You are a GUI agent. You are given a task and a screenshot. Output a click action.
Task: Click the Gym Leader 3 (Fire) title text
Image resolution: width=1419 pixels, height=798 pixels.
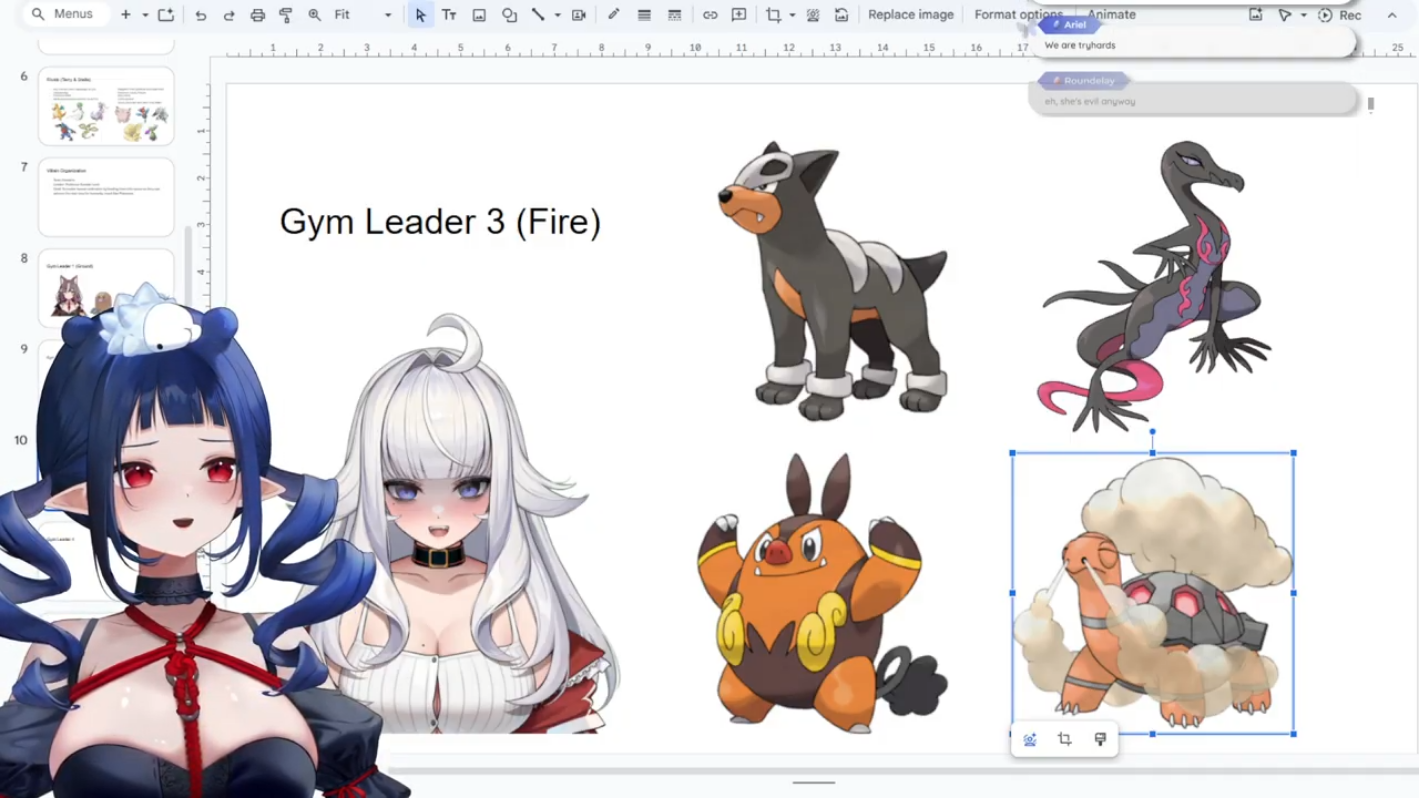tap(440, 221)
